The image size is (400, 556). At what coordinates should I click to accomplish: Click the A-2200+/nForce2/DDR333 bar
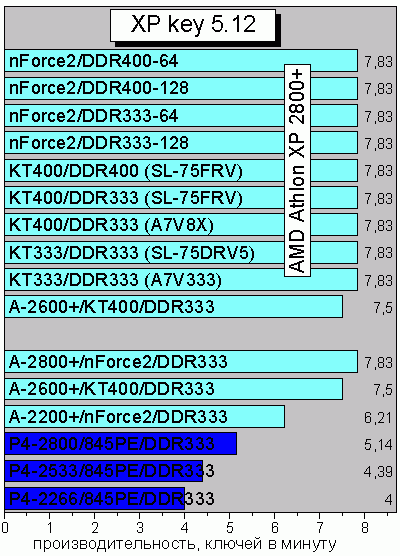(x=145, y=417)
